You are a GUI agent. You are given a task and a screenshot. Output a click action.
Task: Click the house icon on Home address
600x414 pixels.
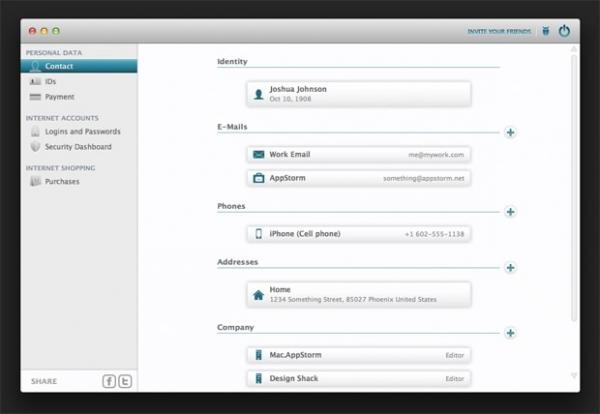(x=259, y=295)
